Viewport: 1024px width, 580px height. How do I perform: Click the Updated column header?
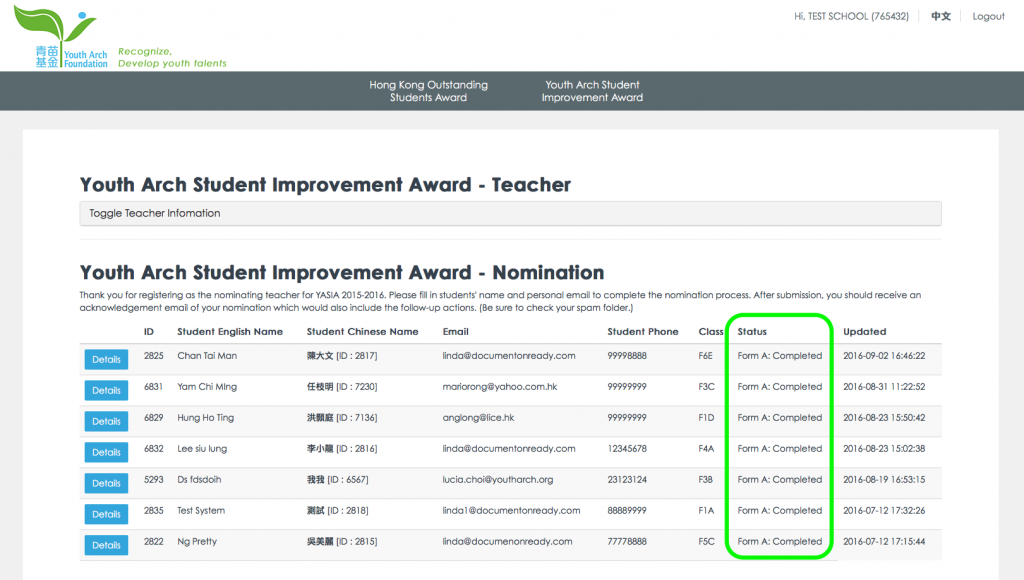point(864,332)
